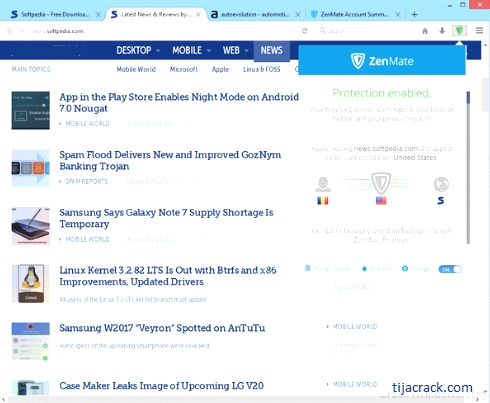Expand the MOBILE menu arrow

point(209,51)
